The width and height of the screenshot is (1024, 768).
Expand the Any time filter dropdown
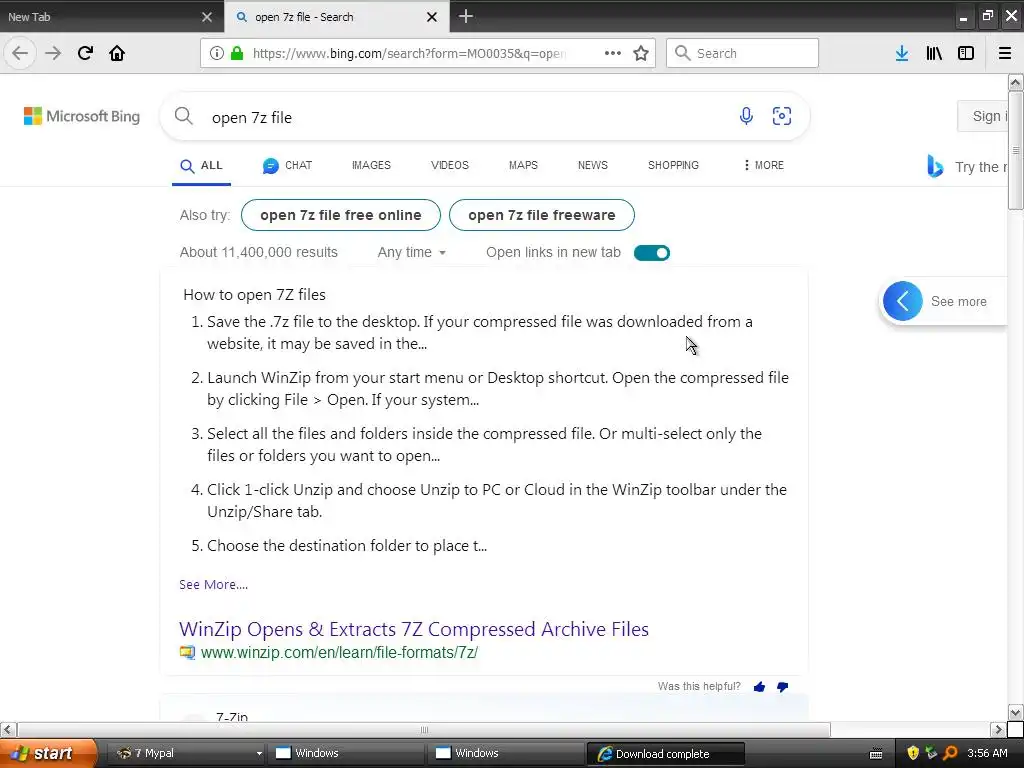(411, 252)
